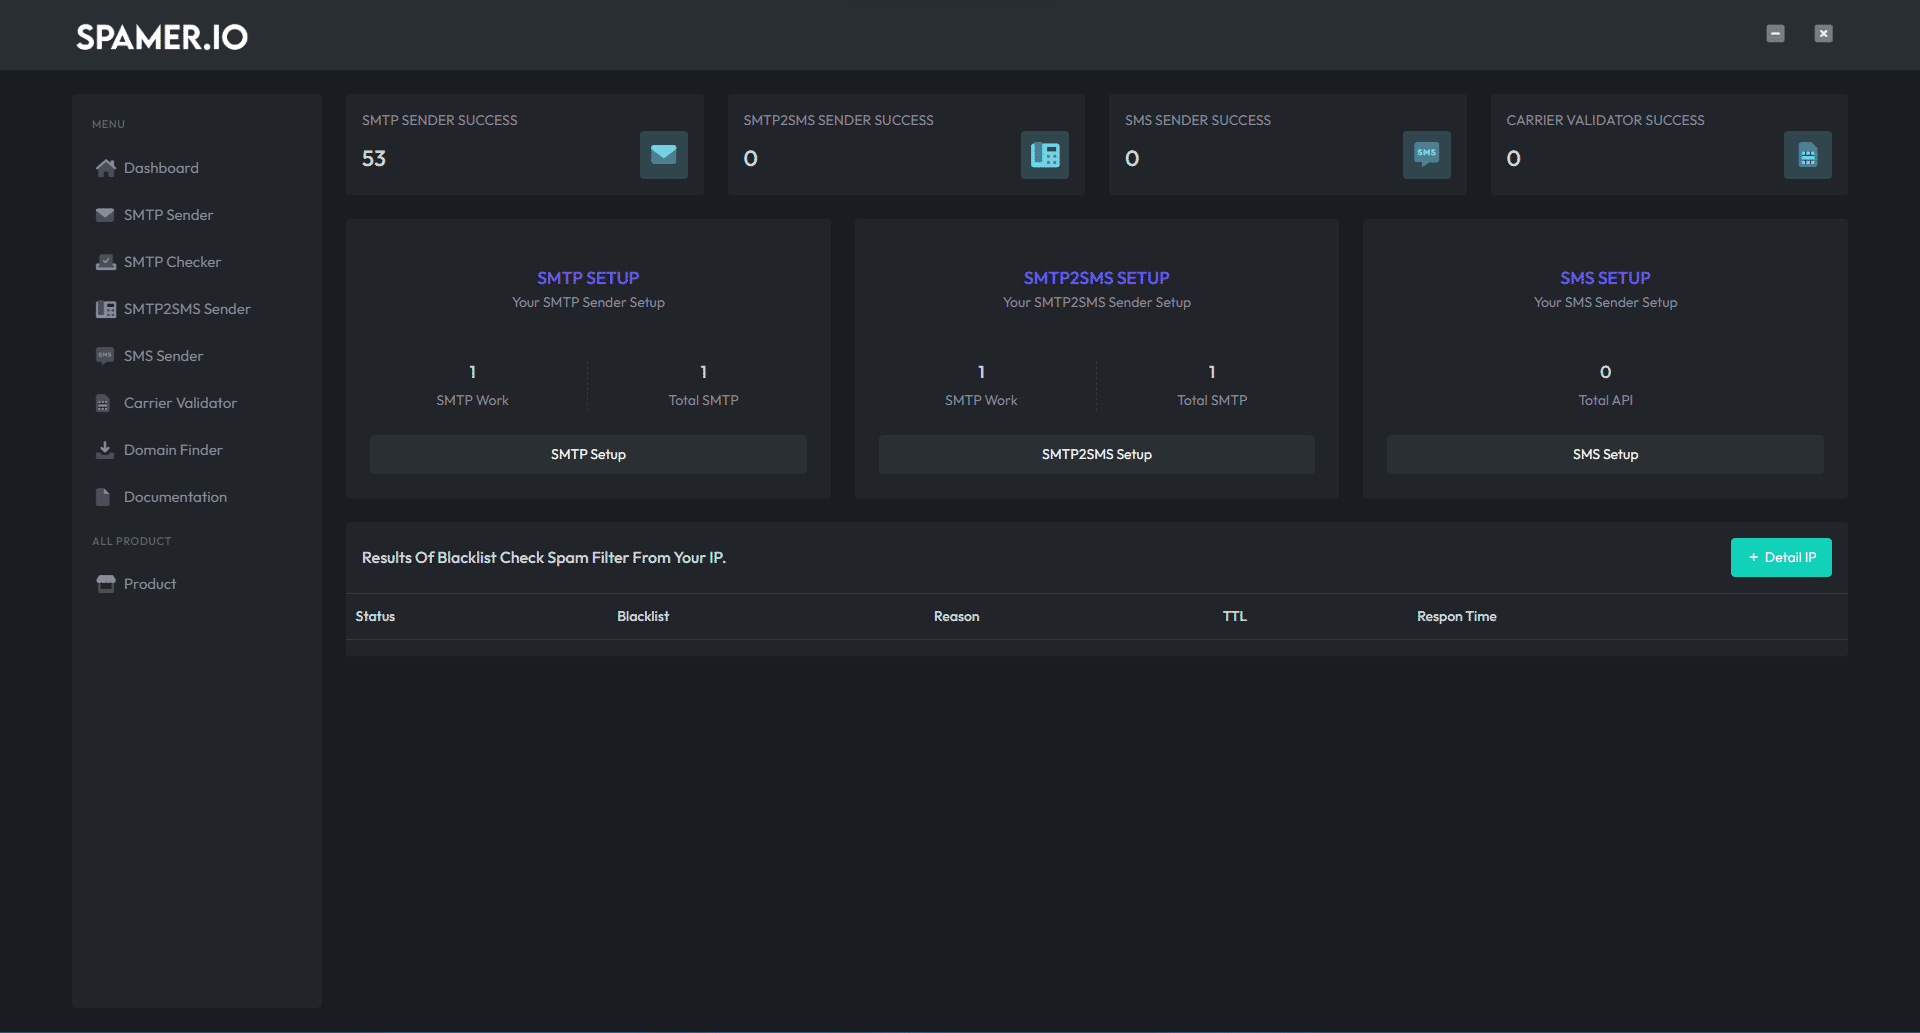Open the SMS Sender menu item
Screen dimensions: 1920x1033
[x=163, y=356]
